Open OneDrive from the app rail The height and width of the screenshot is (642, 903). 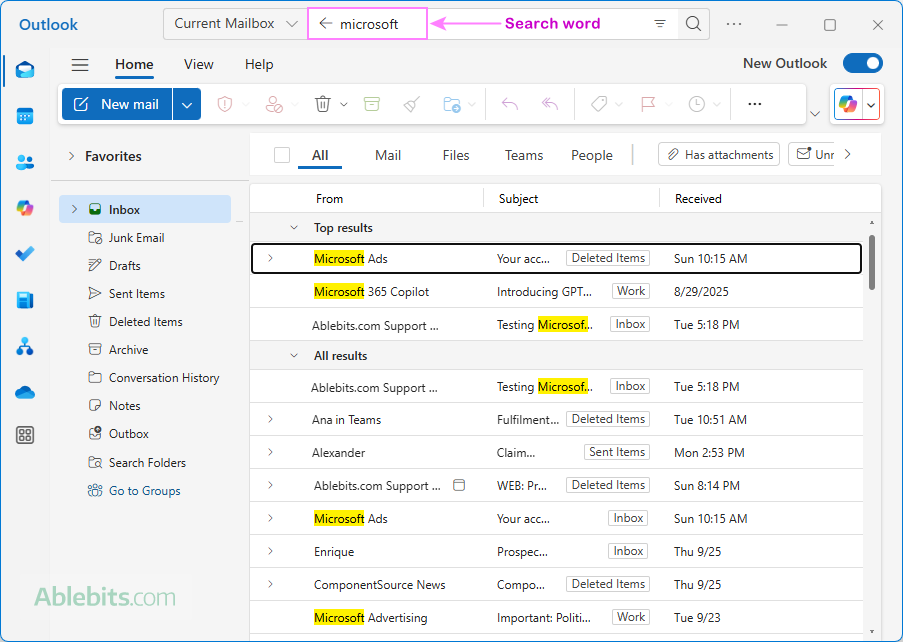tap(25, 392)
